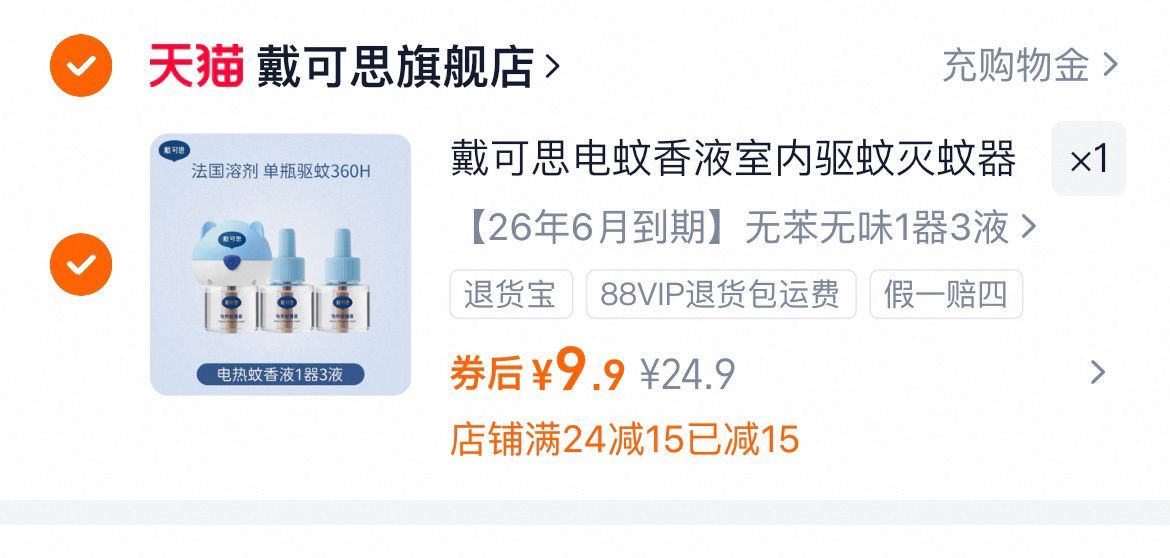Viewport: 1170px width, 558px height.
Task: Tap the 戴可思 brand badge on the thumbnail
Action: click(175, 151)
